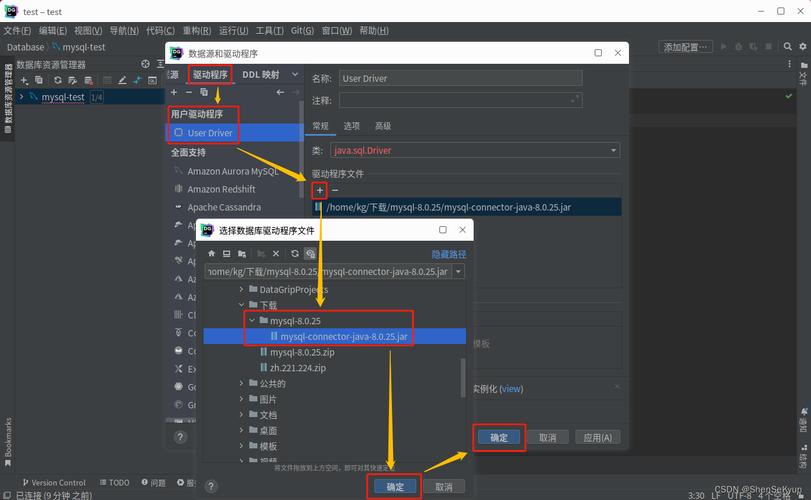Click 注释 comment input field
This screenshot has height=500, width=811.
point(460,100)
